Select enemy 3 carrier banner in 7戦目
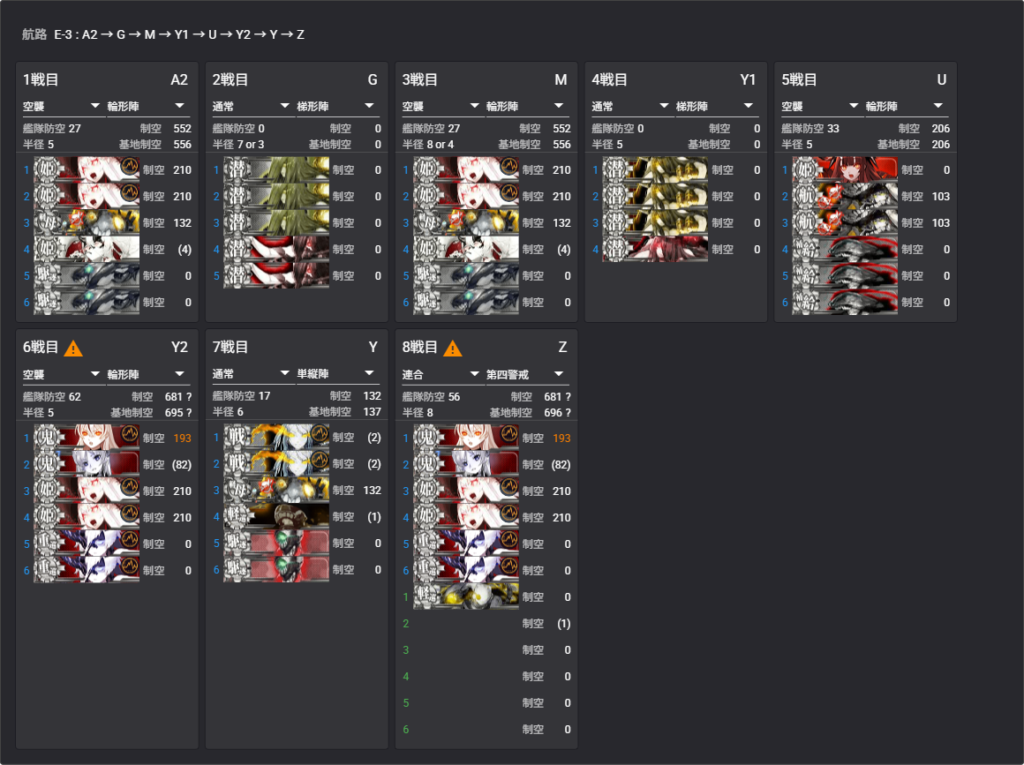 276,490
